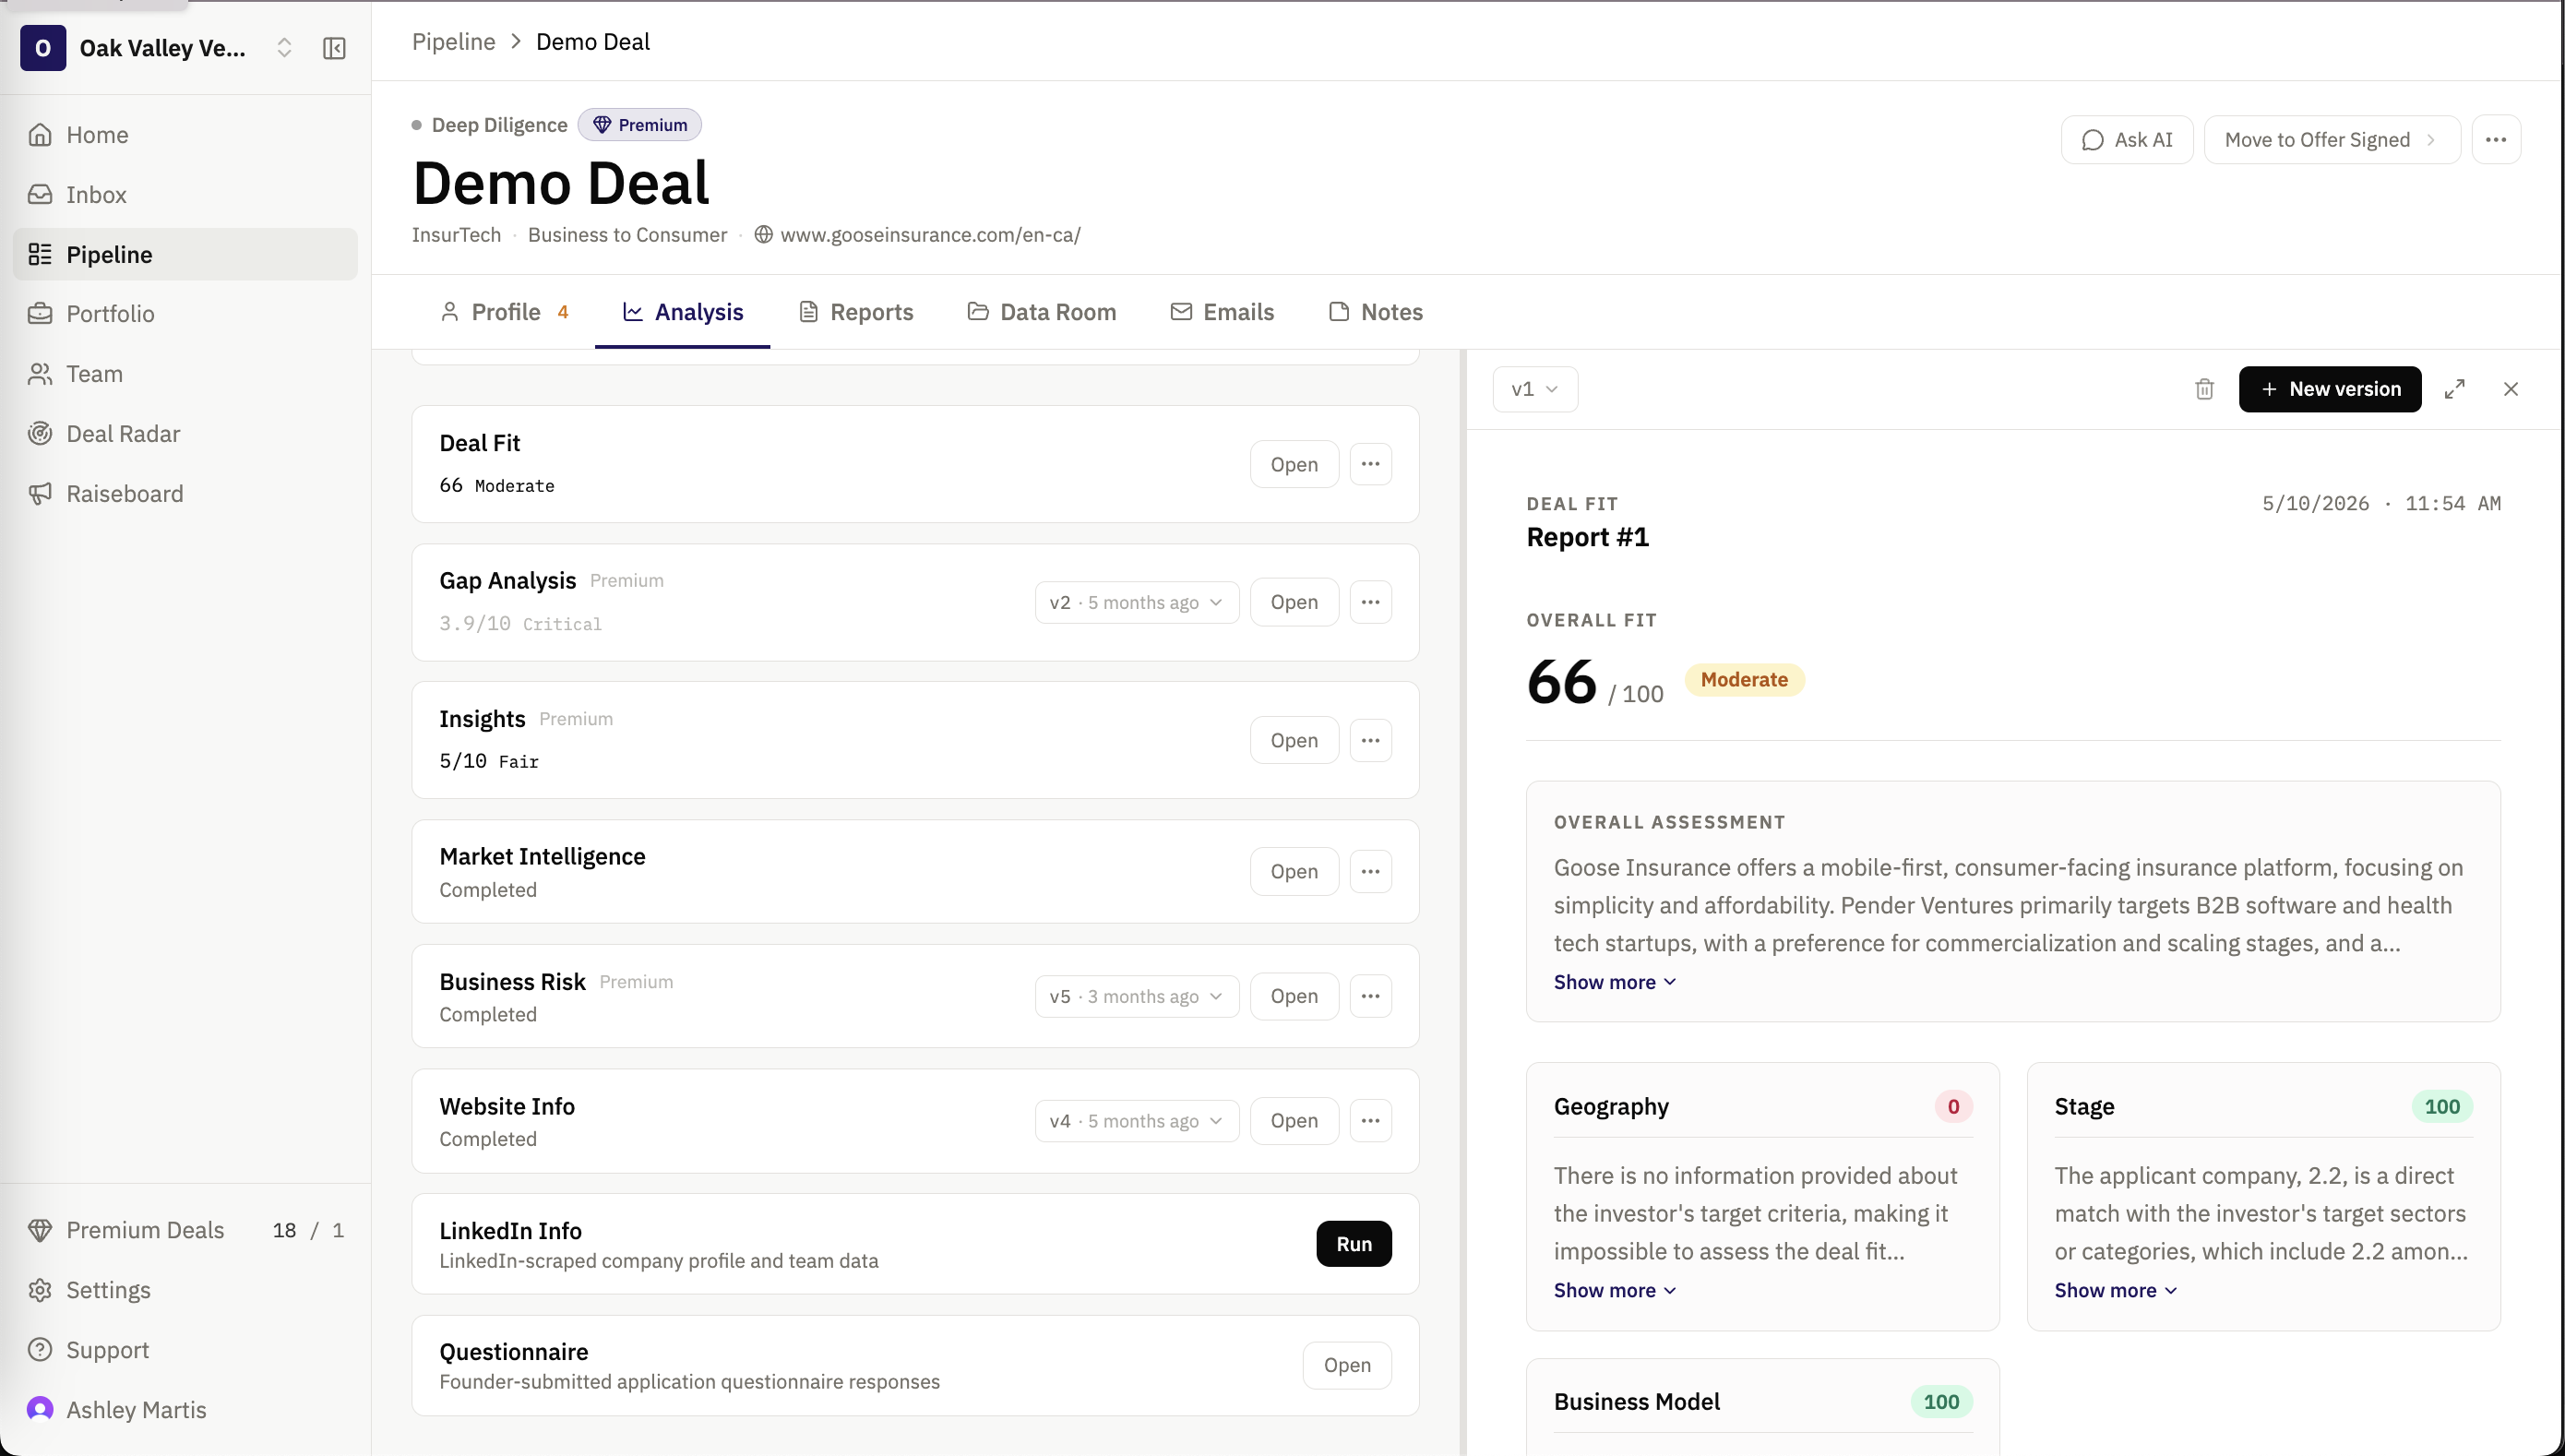This screenshot has height=1456, width=2565.
Task: Open the Market Intelligence analysis
Action: coord(1294,872)
